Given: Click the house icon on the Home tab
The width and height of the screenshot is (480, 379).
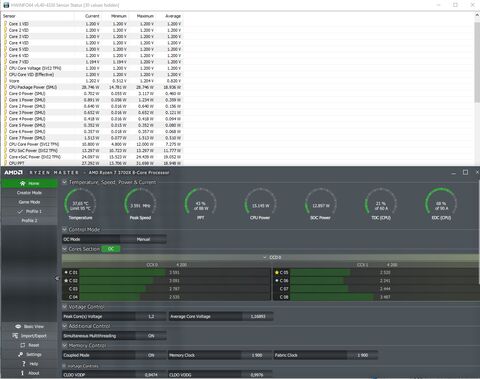Looking at the screenshot, I should (23, 183).
